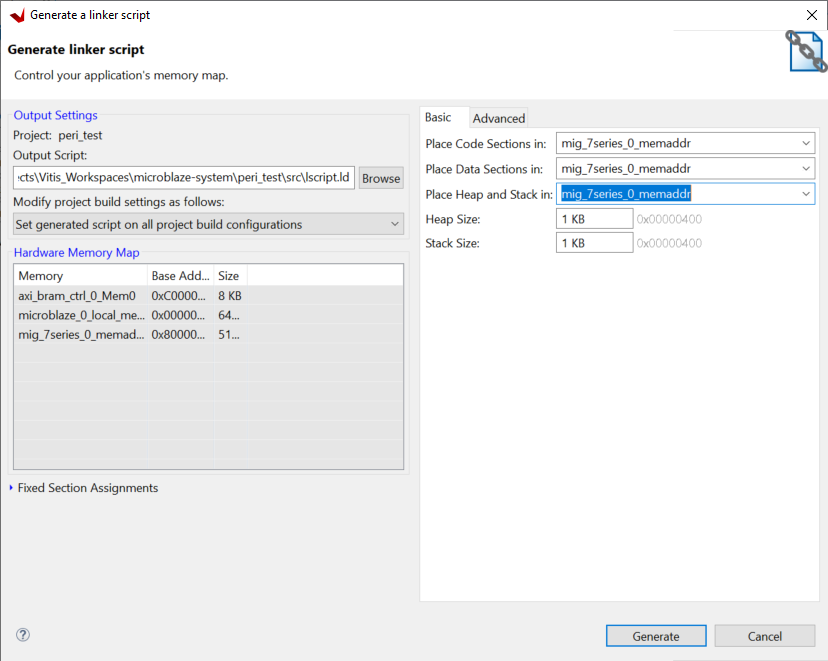The width and height of the screenshot is (828, 661).
Task: Click the 8 KB size cell
Action: click(230, 296)
